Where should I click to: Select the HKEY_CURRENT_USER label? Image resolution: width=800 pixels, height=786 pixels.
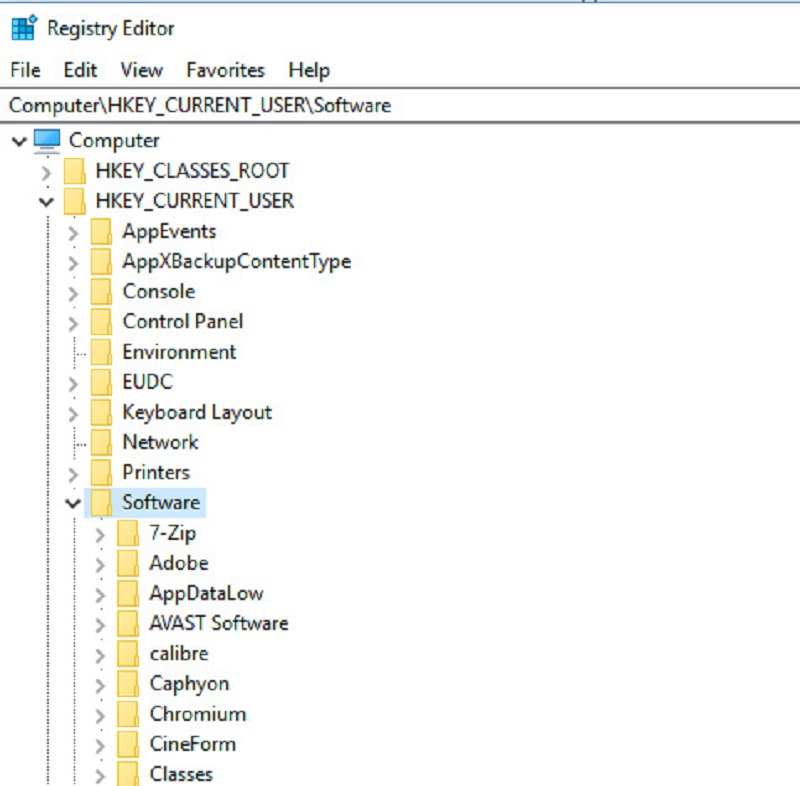pyautogui.click(x=195, y=201)
